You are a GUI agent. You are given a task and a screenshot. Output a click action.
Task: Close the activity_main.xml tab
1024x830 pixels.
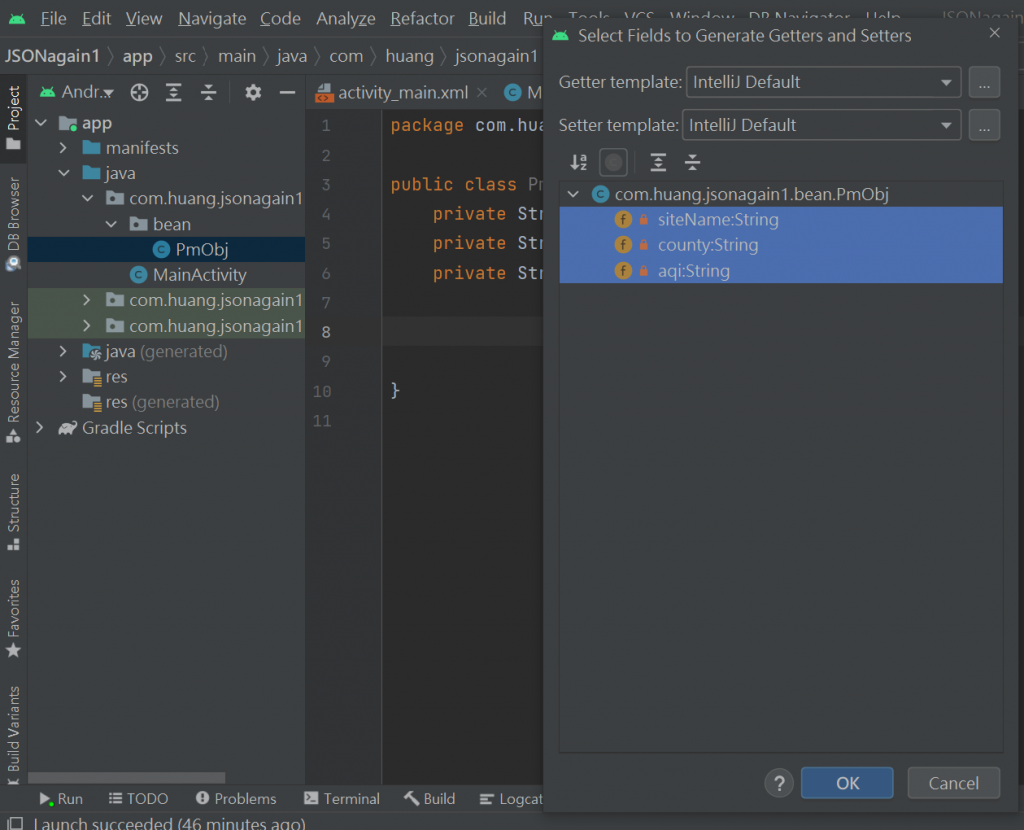pos(482,92)
